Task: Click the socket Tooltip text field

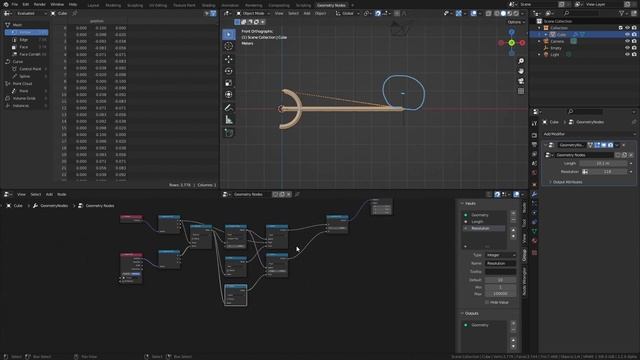Action: coord(500,272)
